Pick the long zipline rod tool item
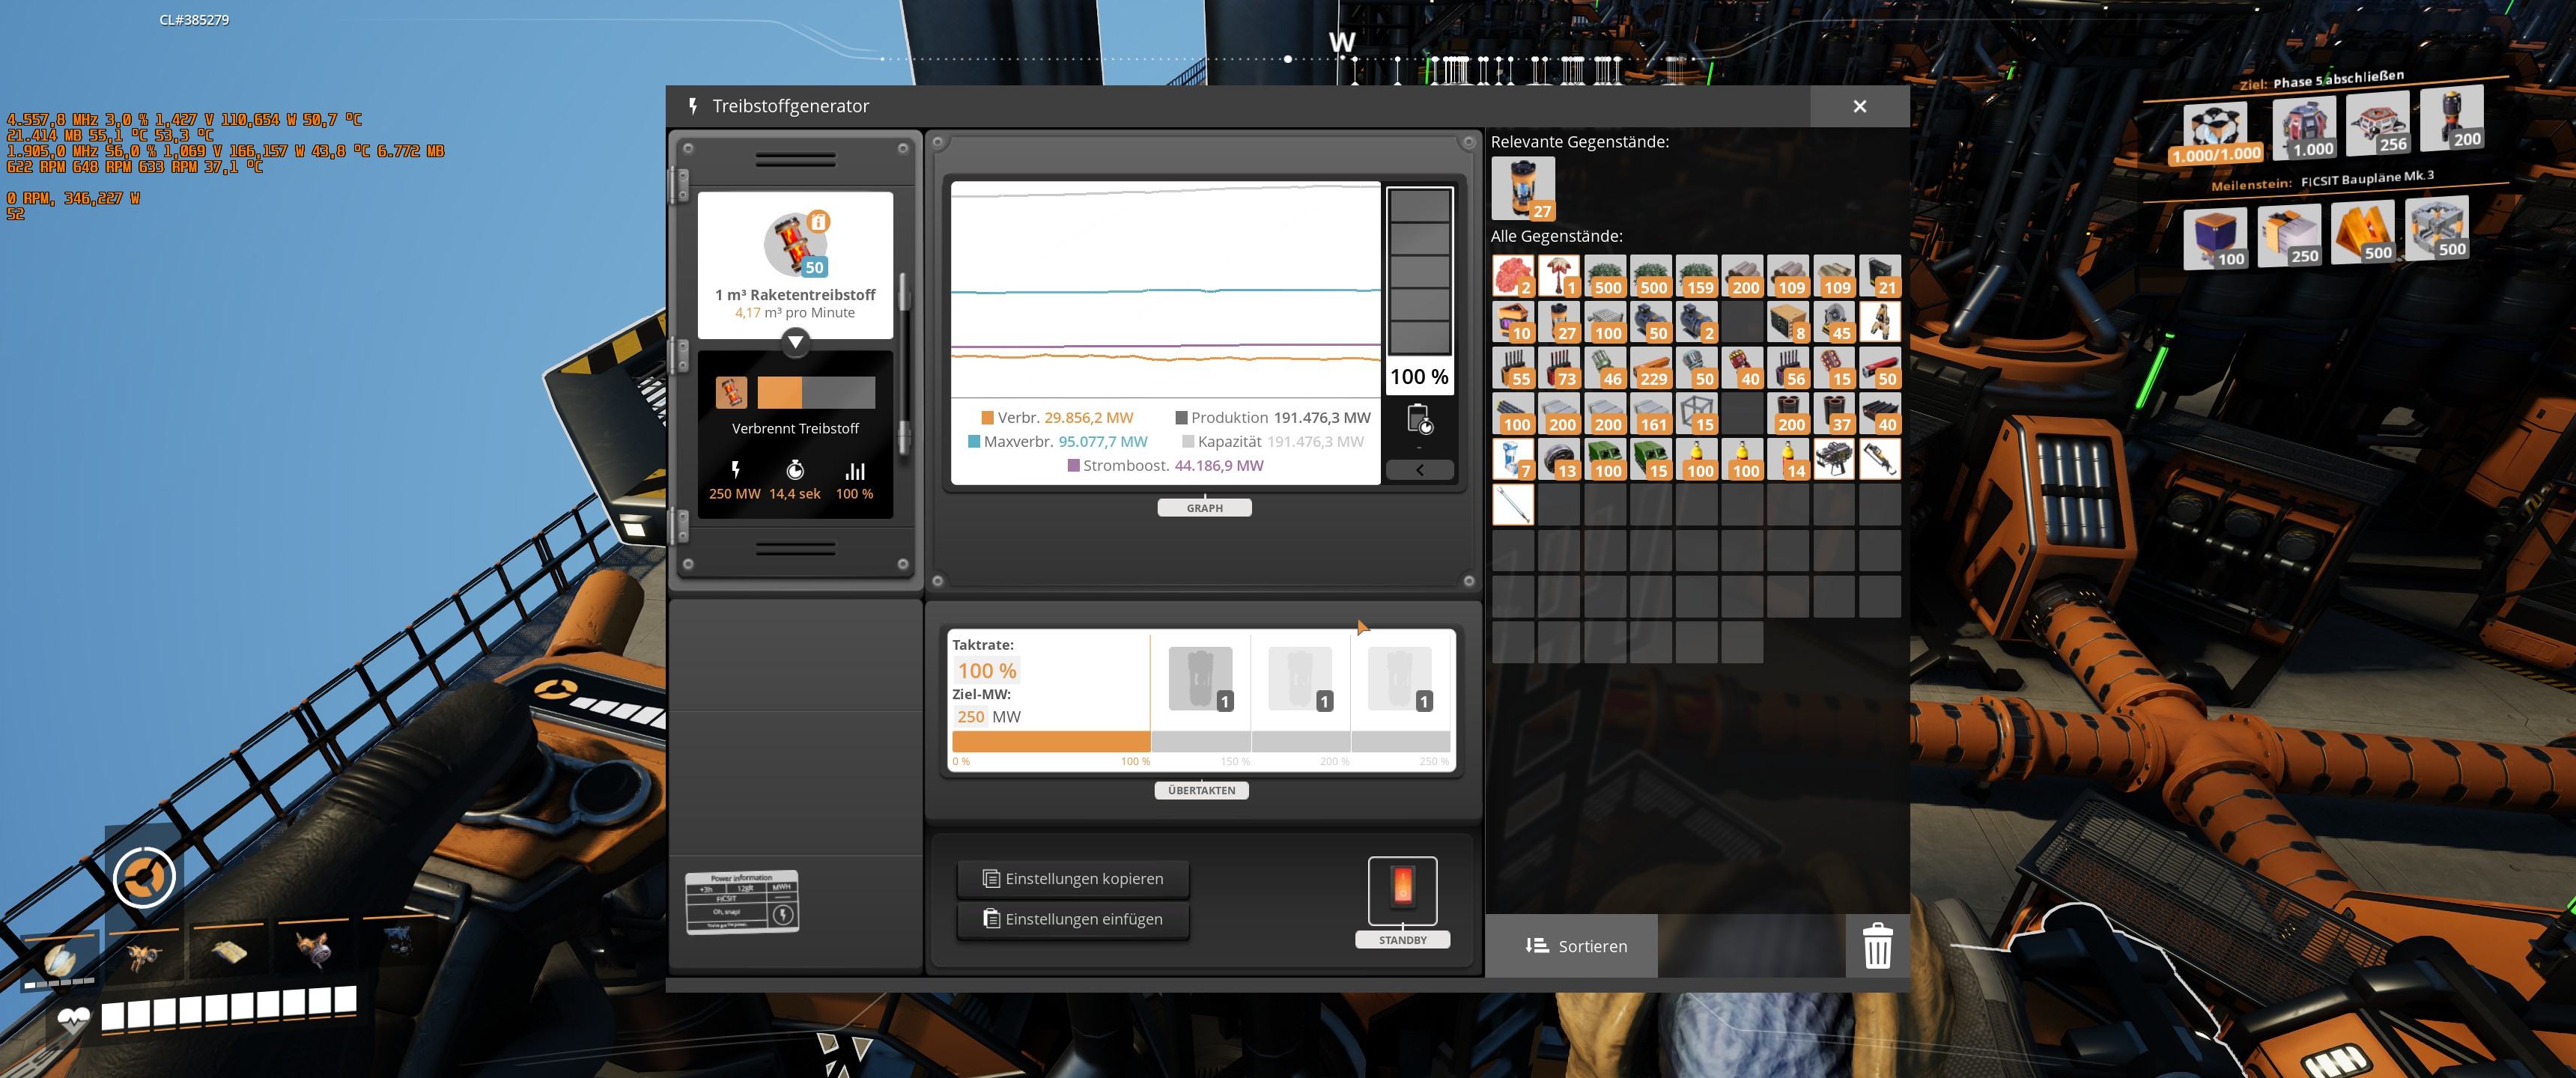 [x=1513, y=505]
